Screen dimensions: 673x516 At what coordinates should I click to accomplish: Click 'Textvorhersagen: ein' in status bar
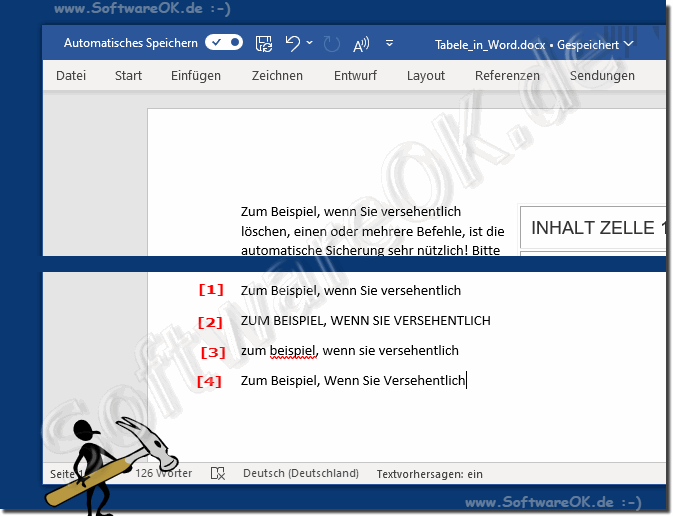click(430, 474)
